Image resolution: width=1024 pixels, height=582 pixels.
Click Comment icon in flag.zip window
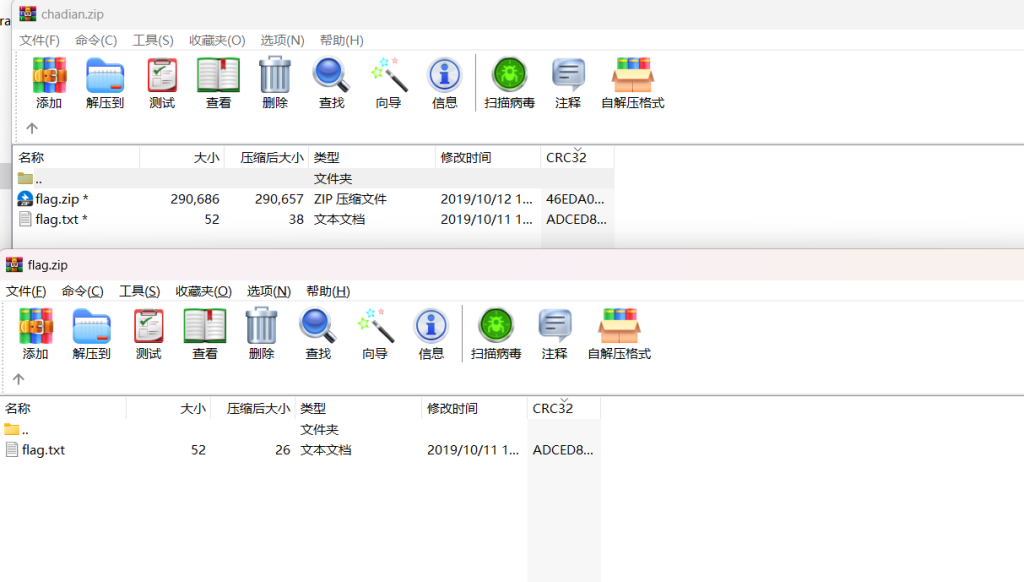(x=554, y=326)
